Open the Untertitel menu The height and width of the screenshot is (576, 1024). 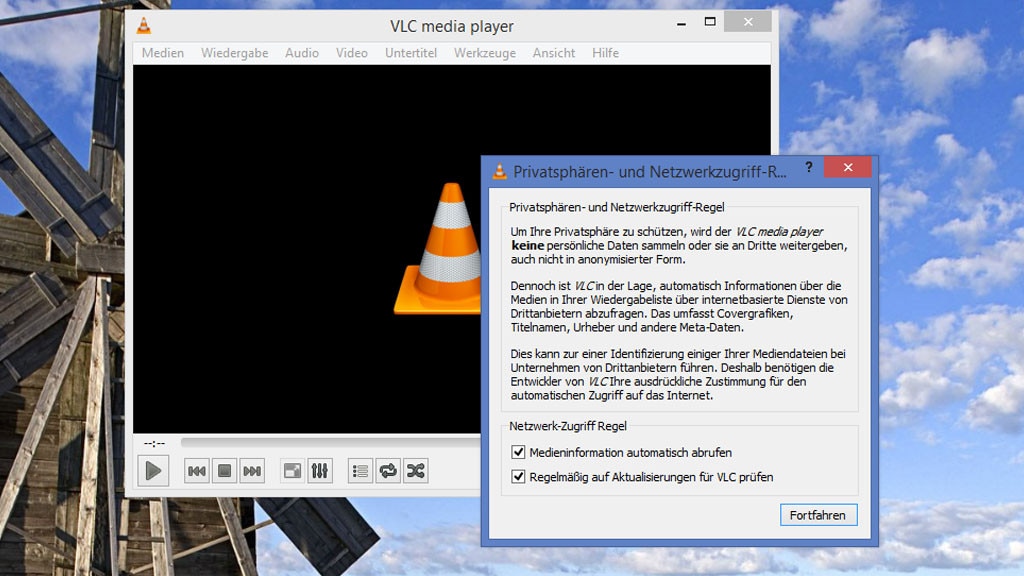coord(411,53)
